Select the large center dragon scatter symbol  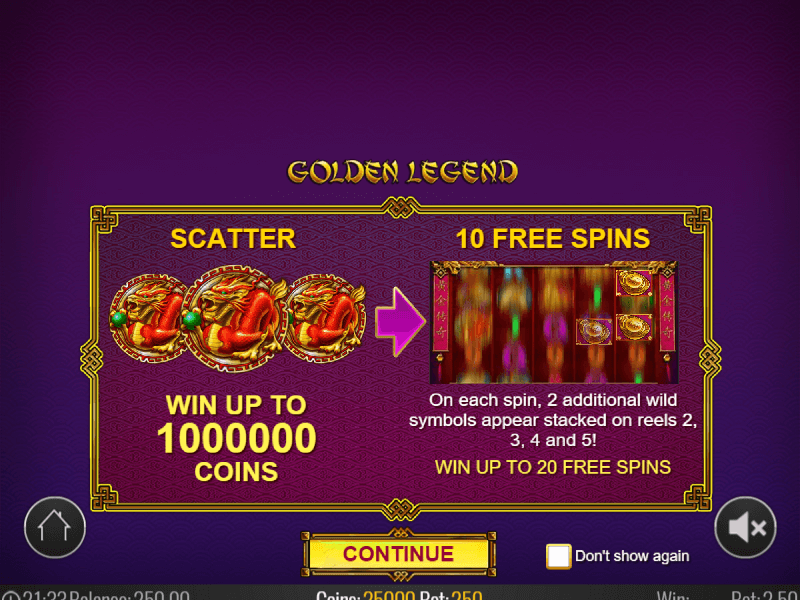[235, 318]
